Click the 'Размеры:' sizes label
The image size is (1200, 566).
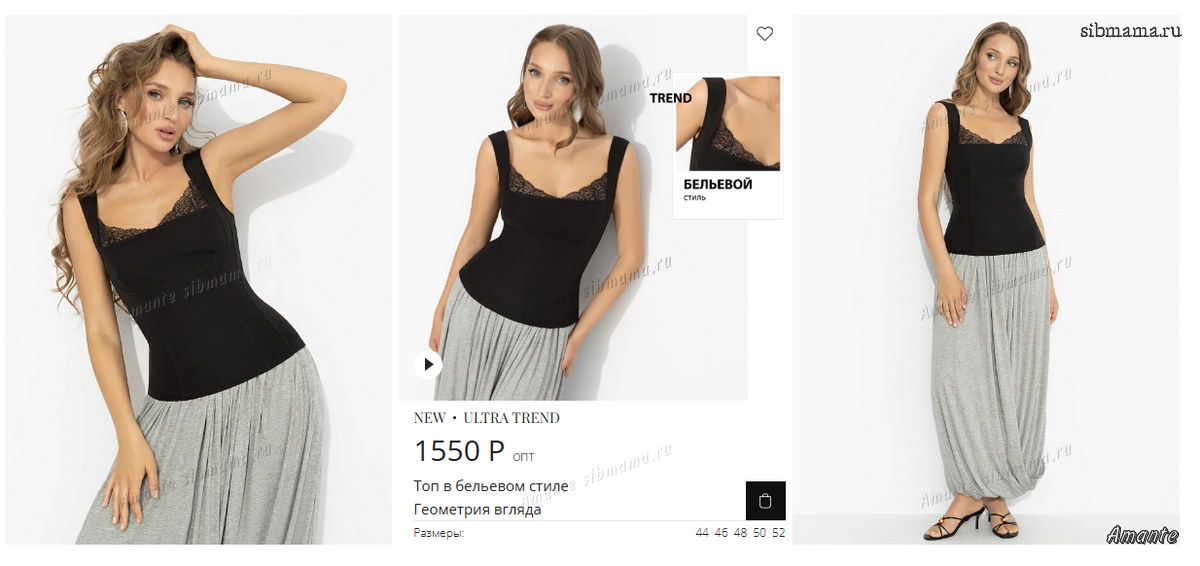pos(439,533)
